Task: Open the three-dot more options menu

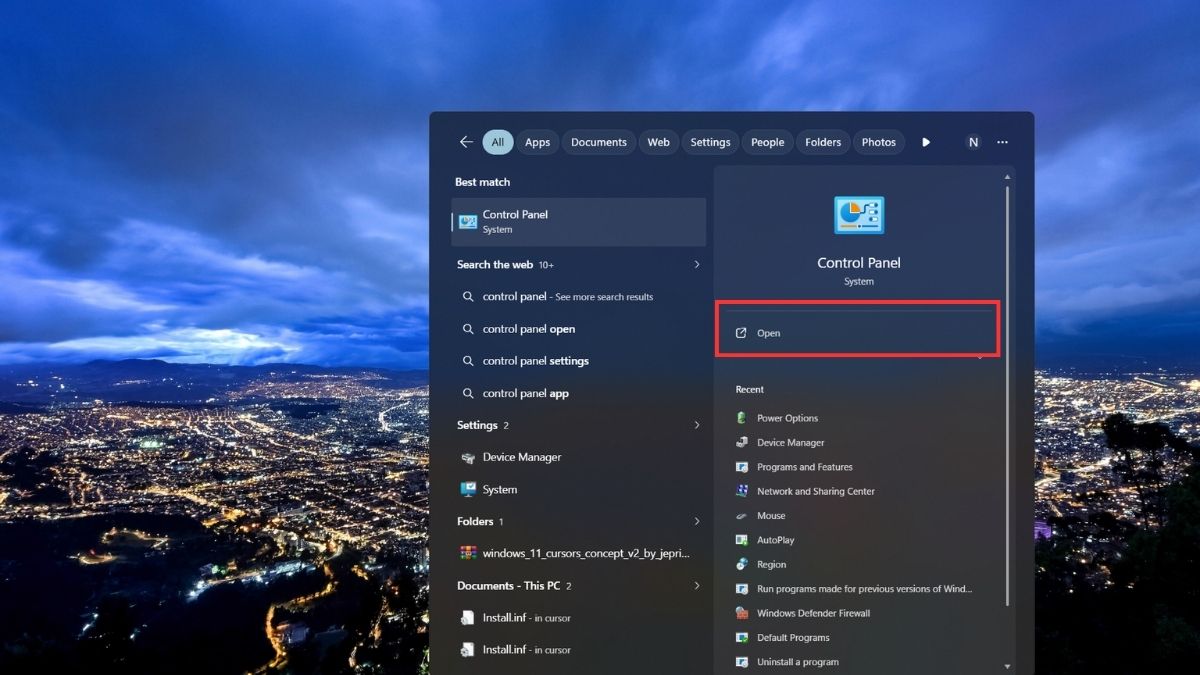Action: coord(1002,142)
